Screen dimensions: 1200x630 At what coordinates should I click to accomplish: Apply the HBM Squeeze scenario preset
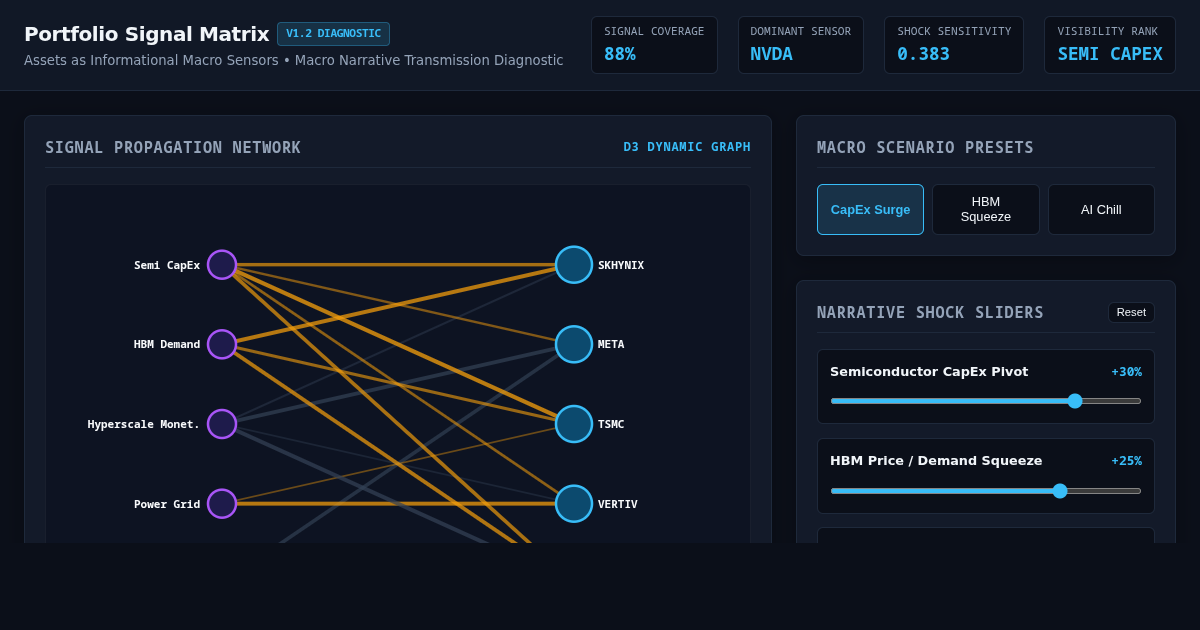[x=986, y=209]
